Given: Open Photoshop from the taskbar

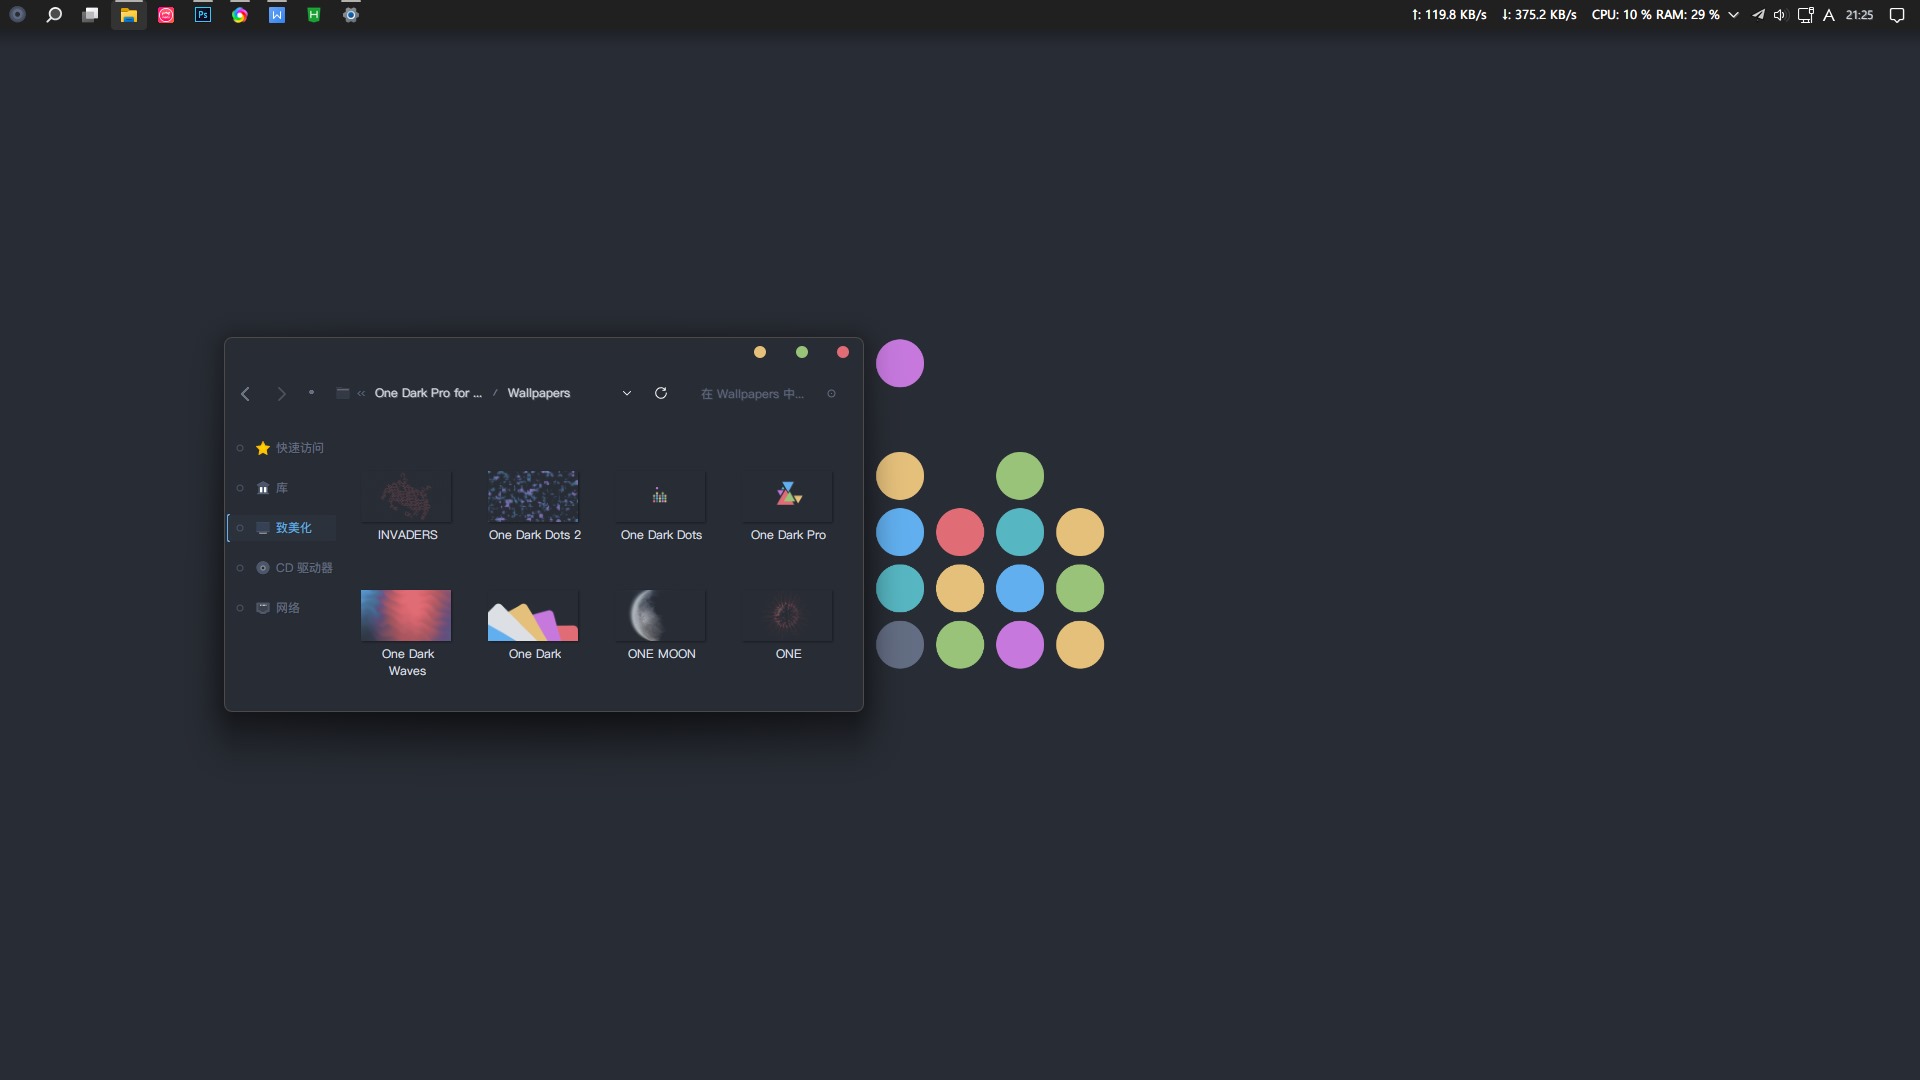Looking at the screenshot, I should point(203,15).
